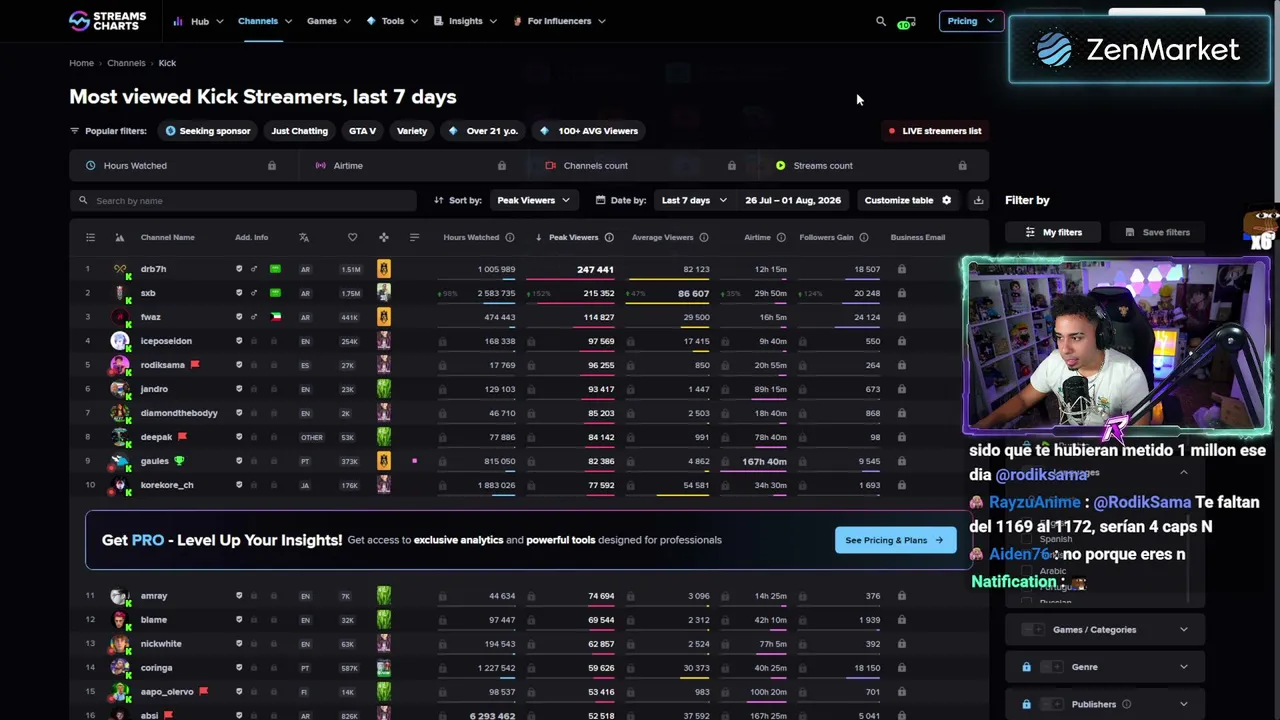
Task: Click the info icon beside Followers Gain column
Action: (x=864, y=238)
